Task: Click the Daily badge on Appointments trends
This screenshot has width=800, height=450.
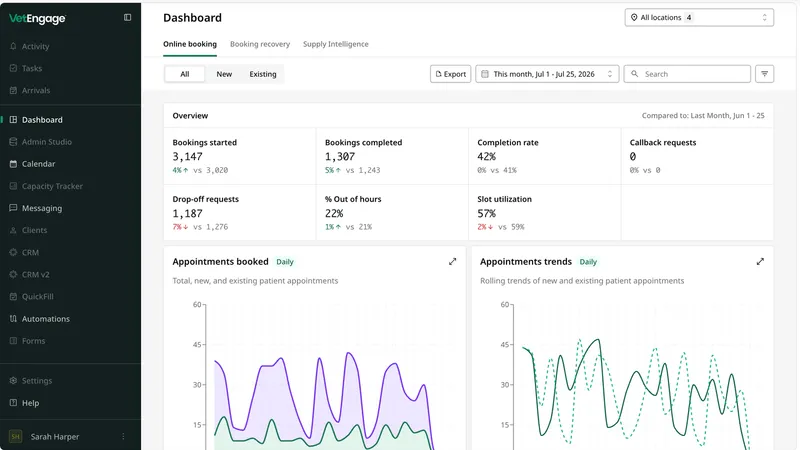Action: pyautogui.click(x=588, y=262)
